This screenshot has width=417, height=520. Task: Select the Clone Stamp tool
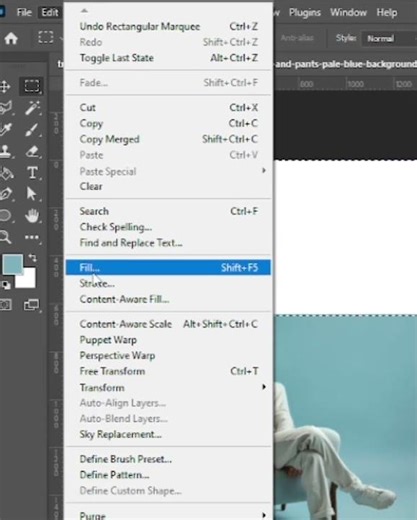coord(5,151)
